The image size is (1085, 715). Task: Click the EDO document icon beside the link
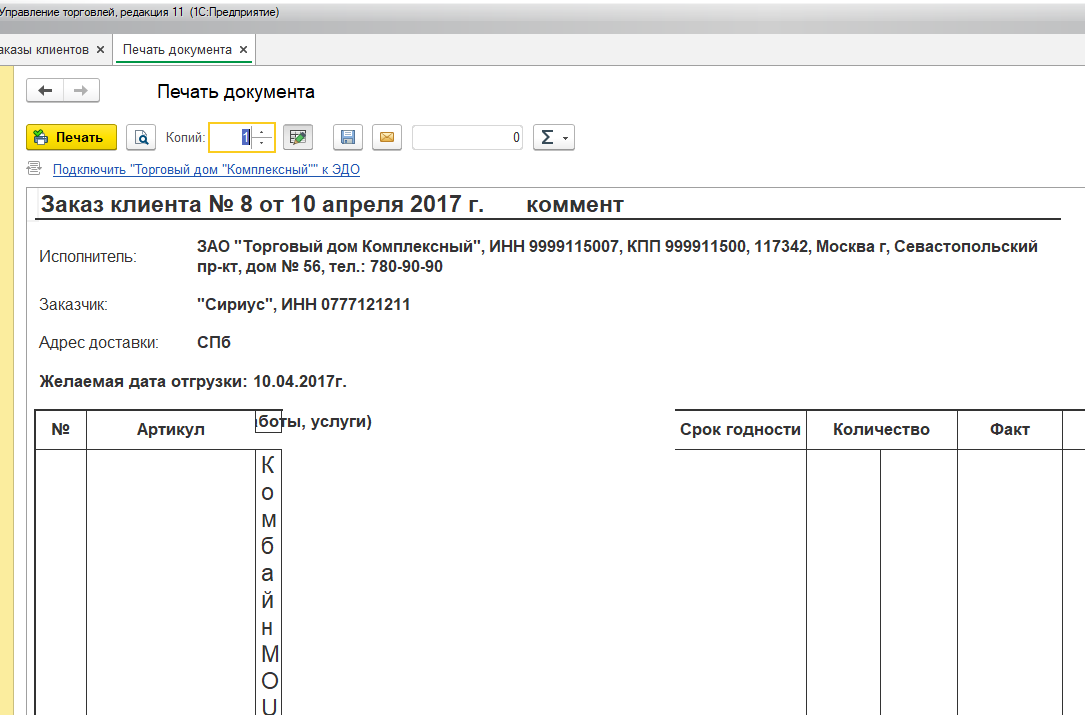pyautogui.click(x=35, y=169)
